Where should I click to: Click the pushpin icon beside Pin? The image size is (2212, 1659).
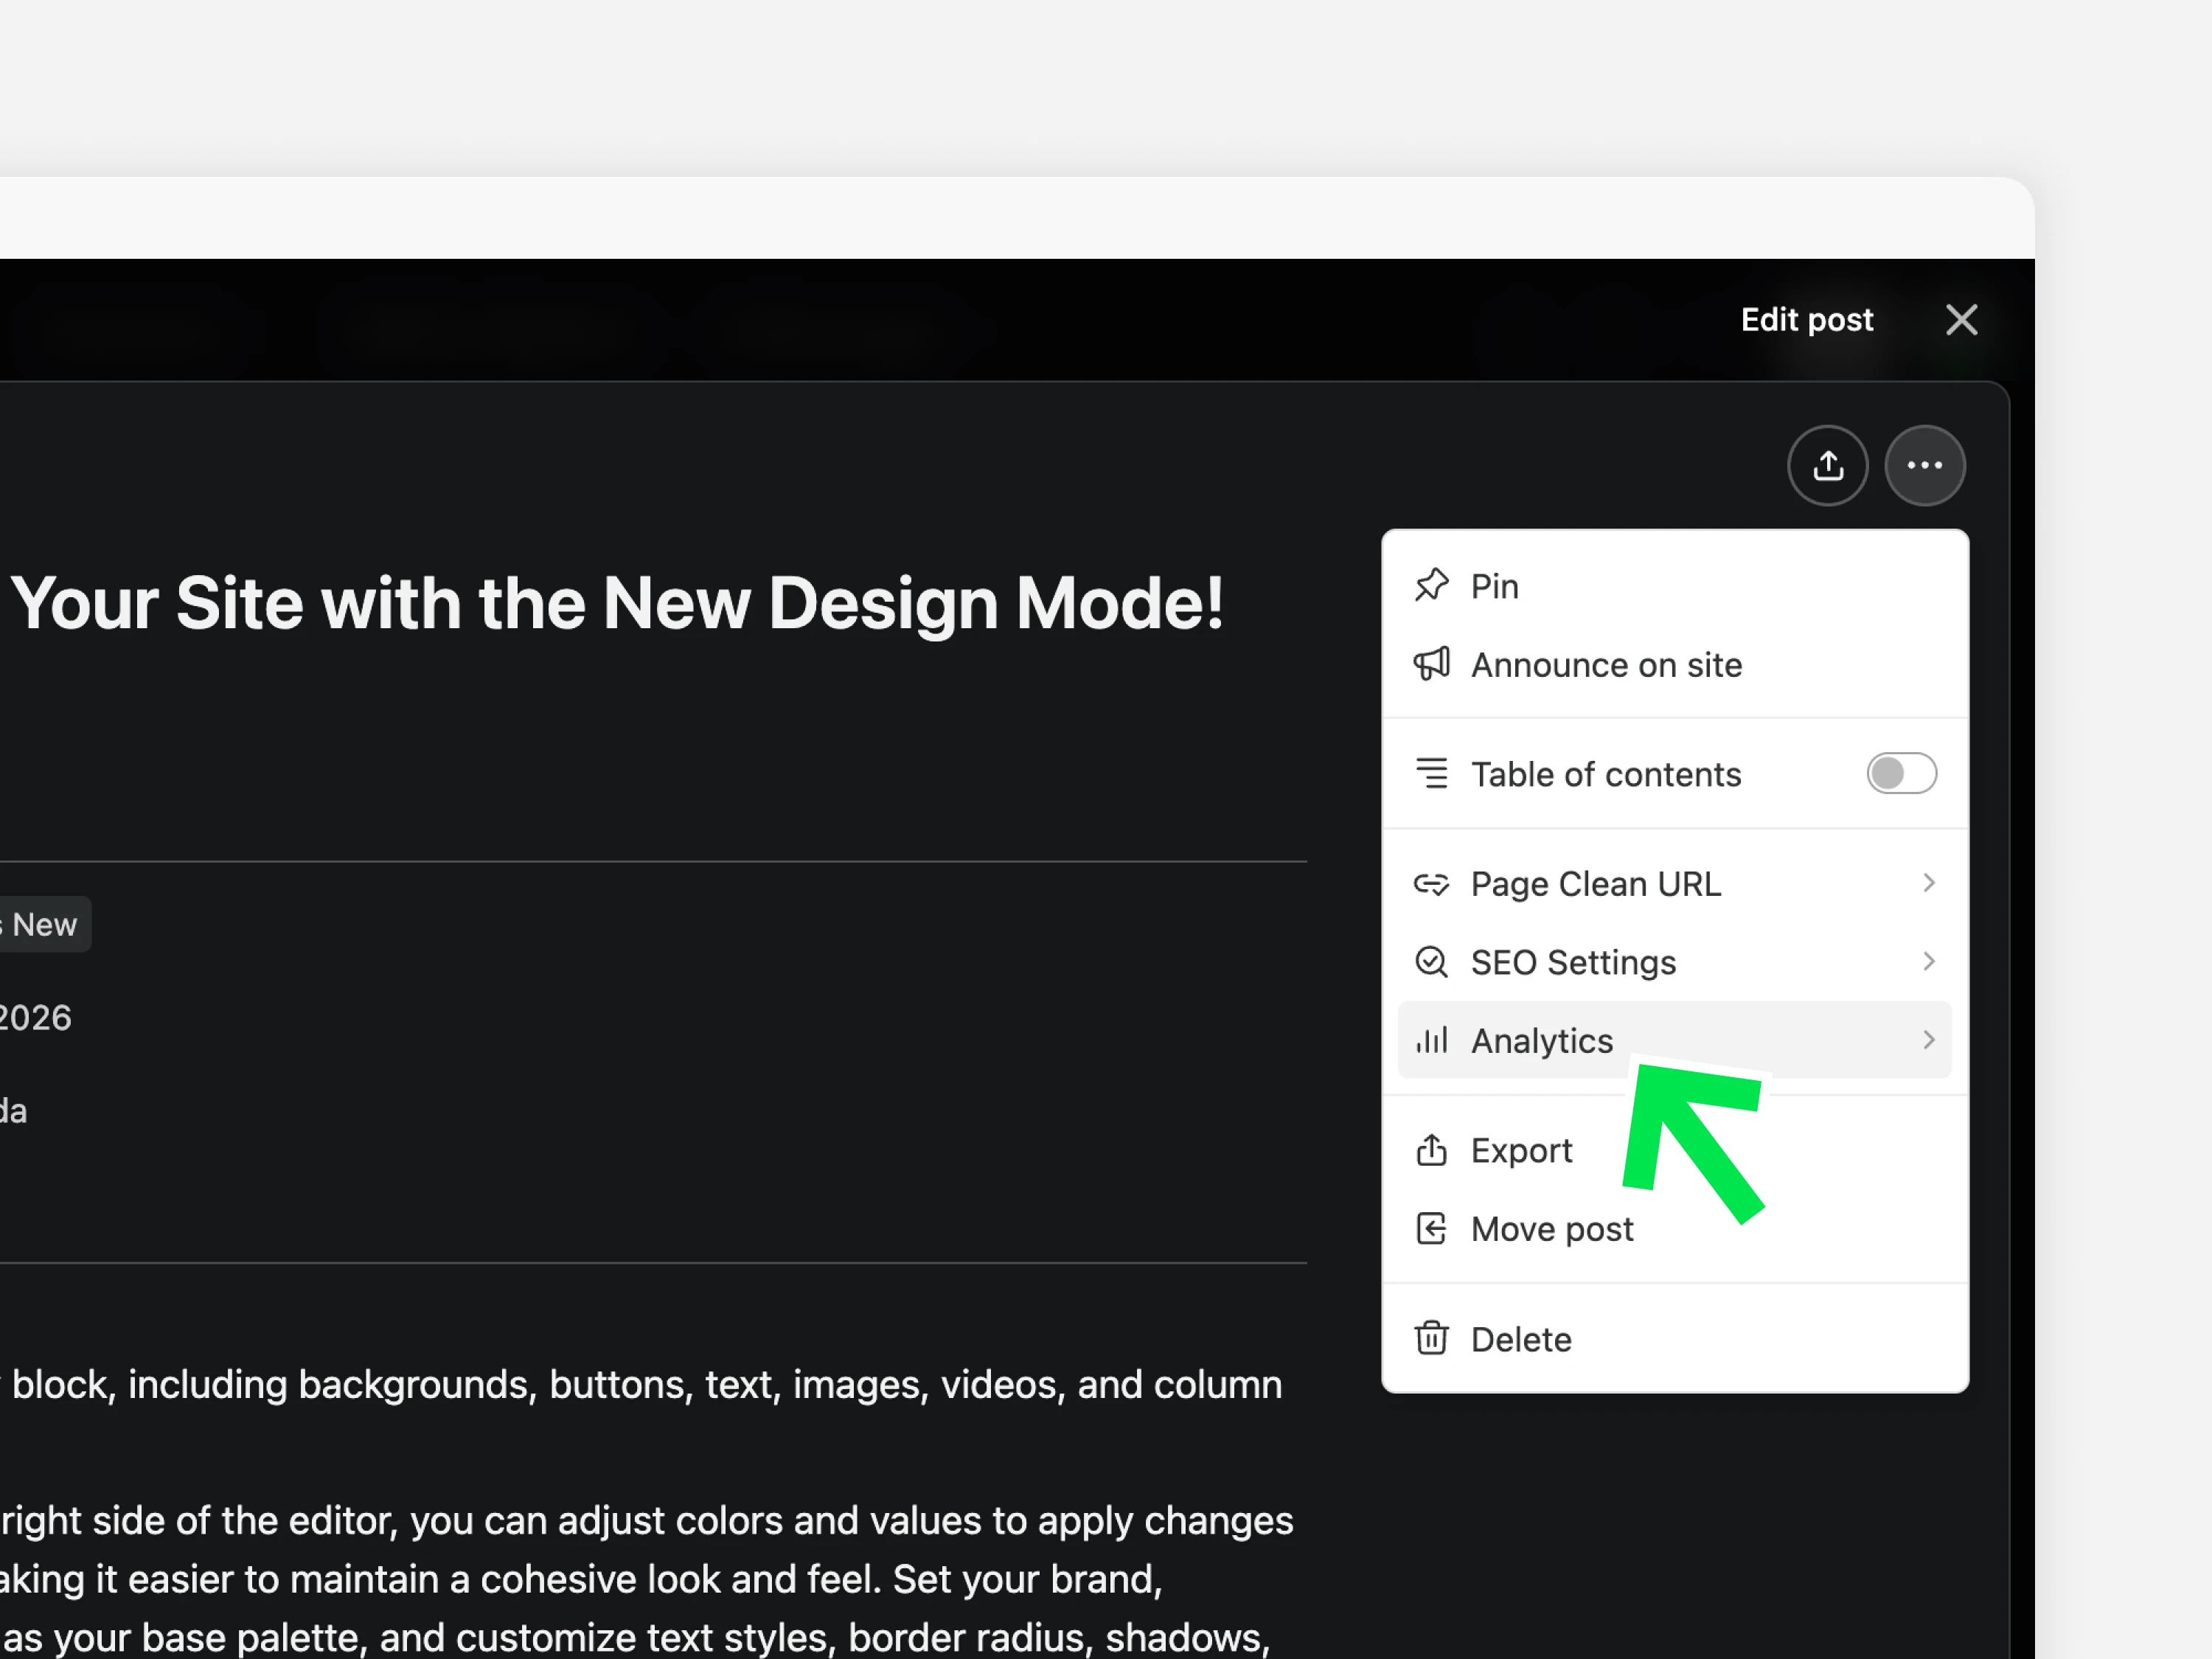coord(1431,586)
